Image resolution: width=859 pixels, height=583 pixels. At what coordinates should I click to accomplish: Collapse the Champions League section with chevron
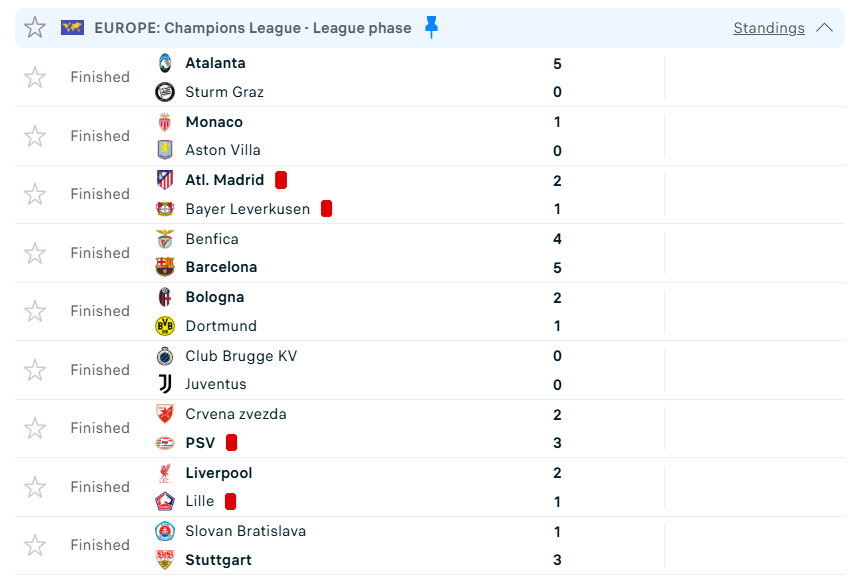824,27
